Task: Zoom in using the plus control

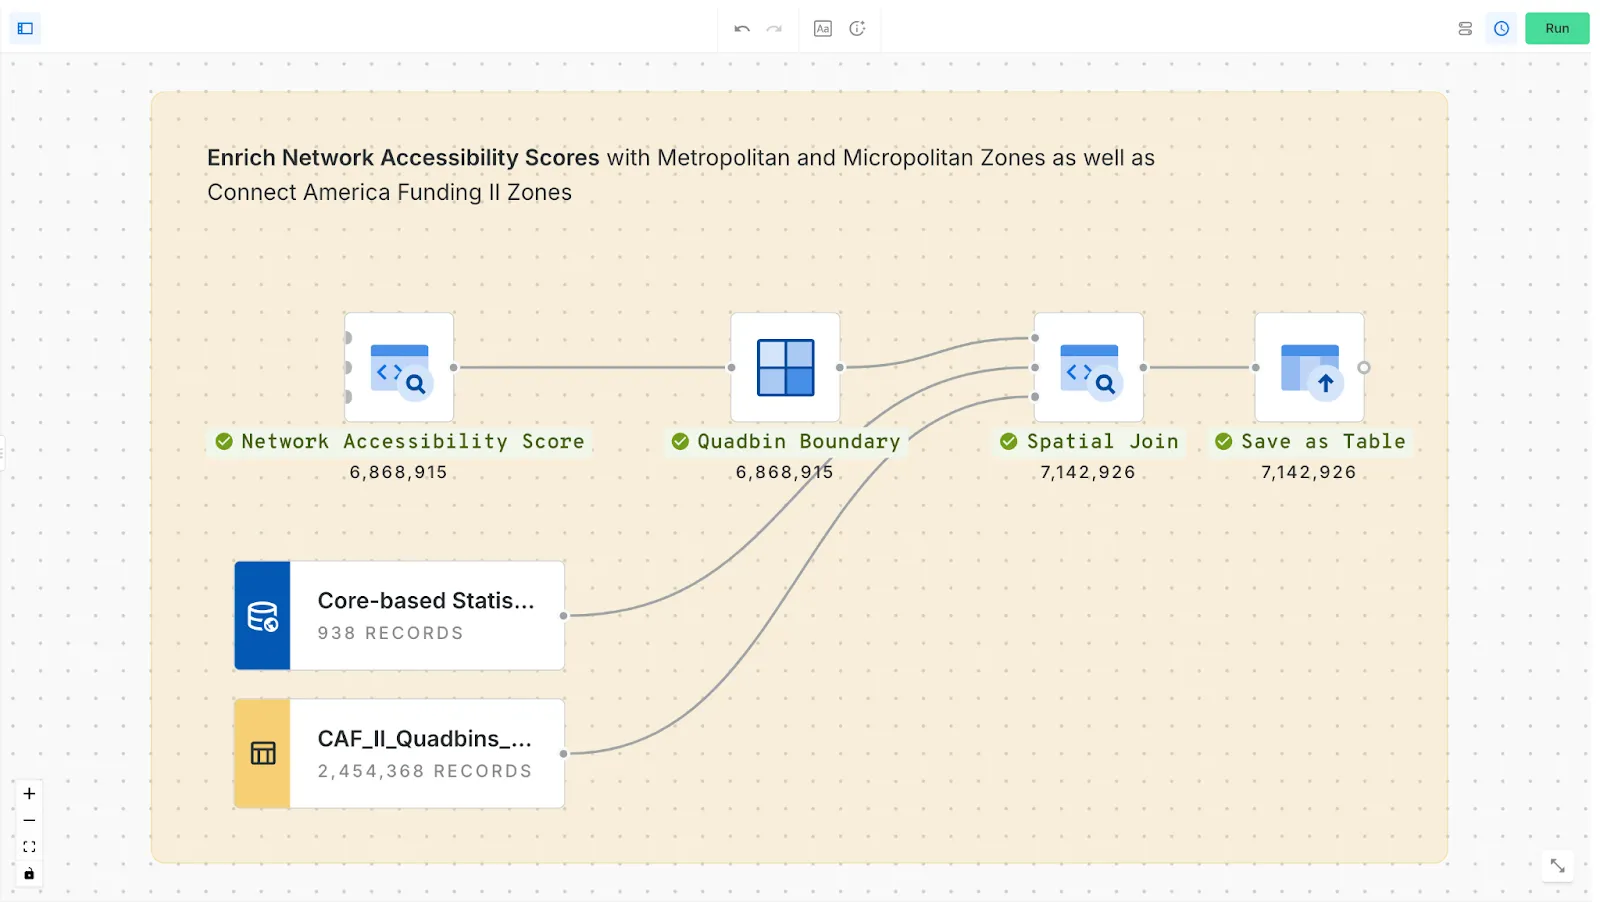Action: click(28, 793)
